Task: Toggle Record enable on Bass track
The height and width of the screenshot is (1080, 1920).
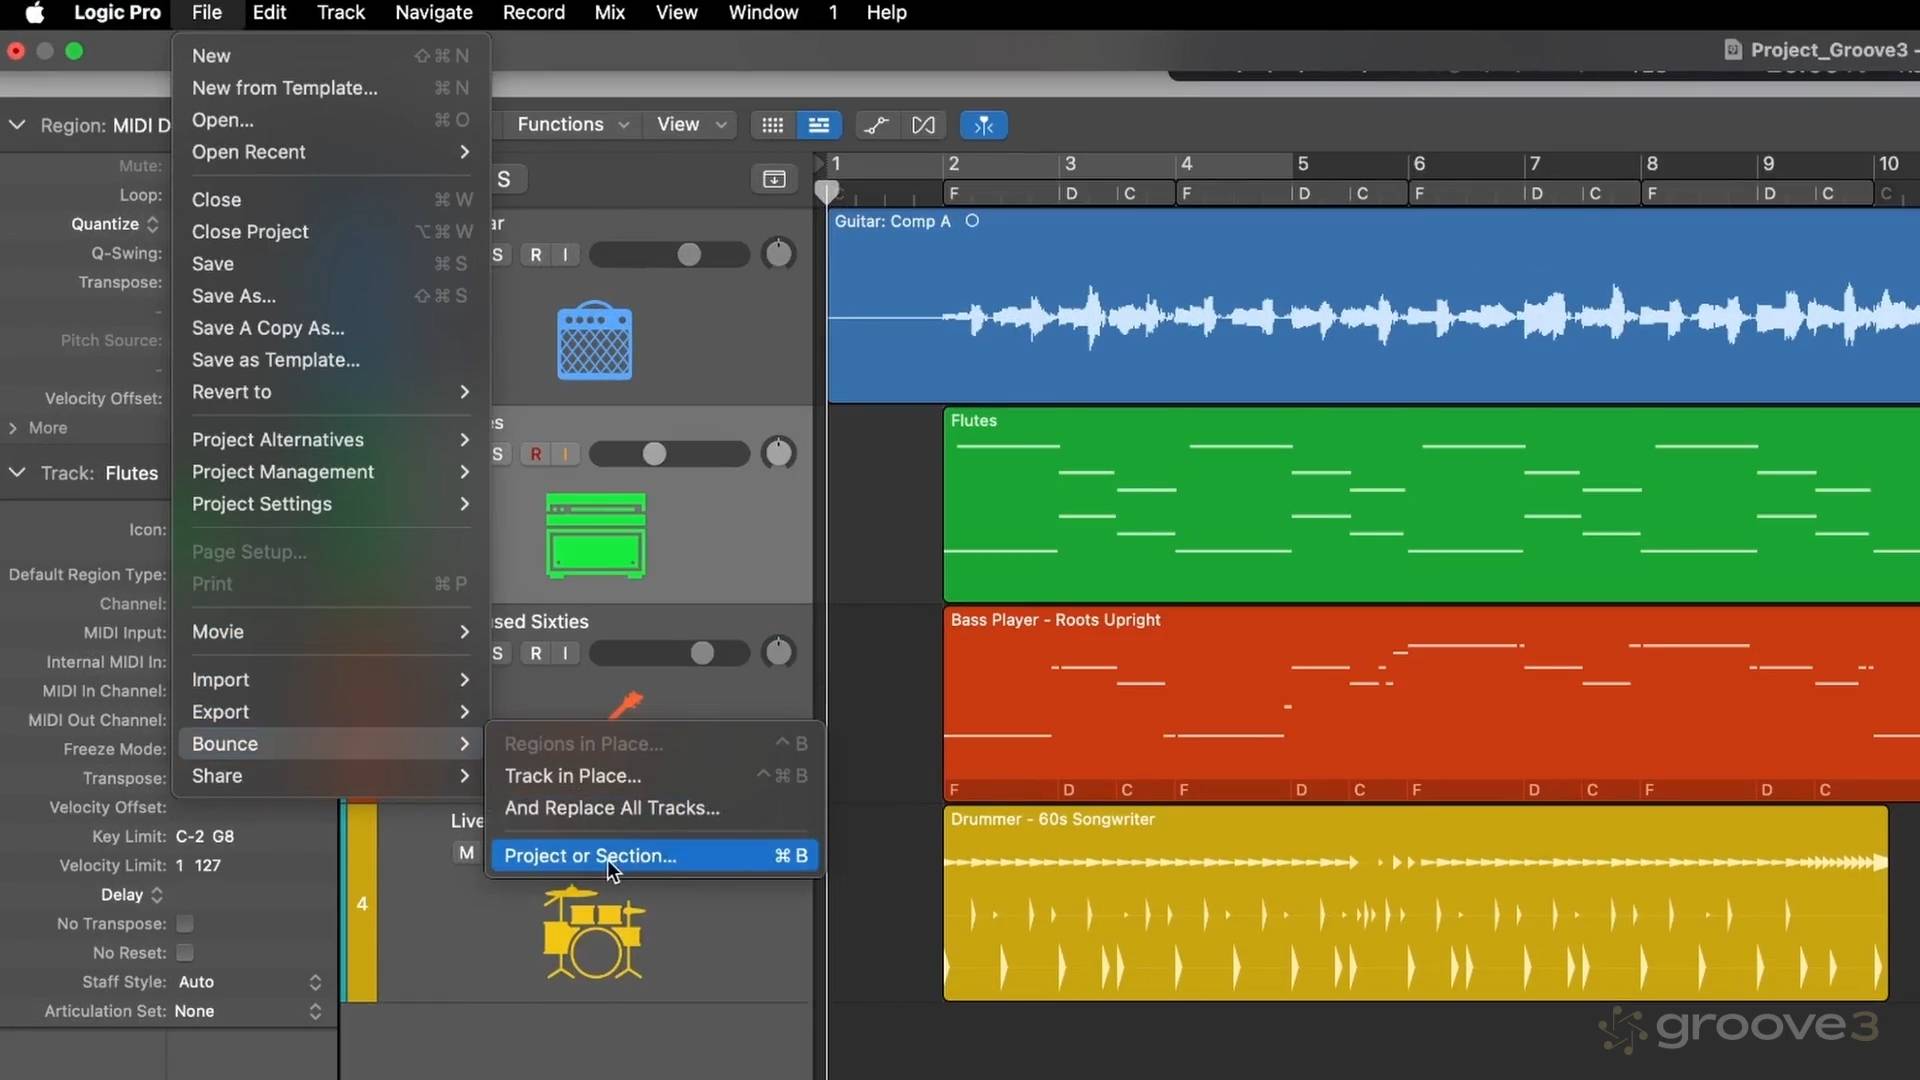Action: pyautogui.click(x=536, y=653)
